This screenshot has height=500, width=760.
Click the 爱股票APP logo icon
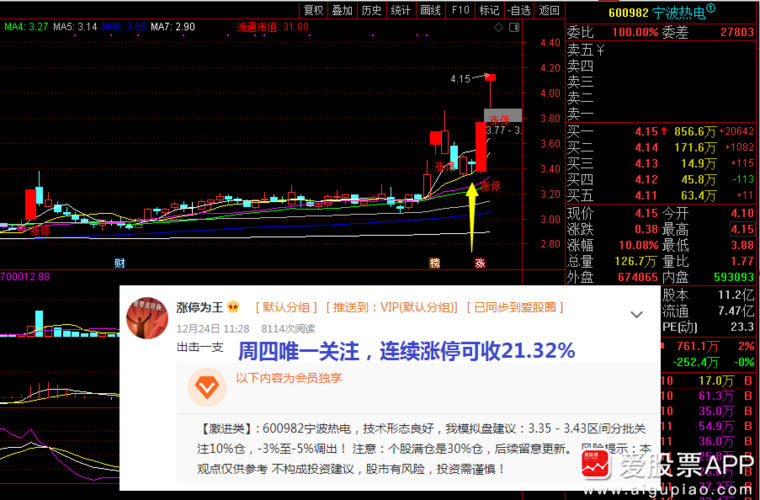[x=596, y=464]
